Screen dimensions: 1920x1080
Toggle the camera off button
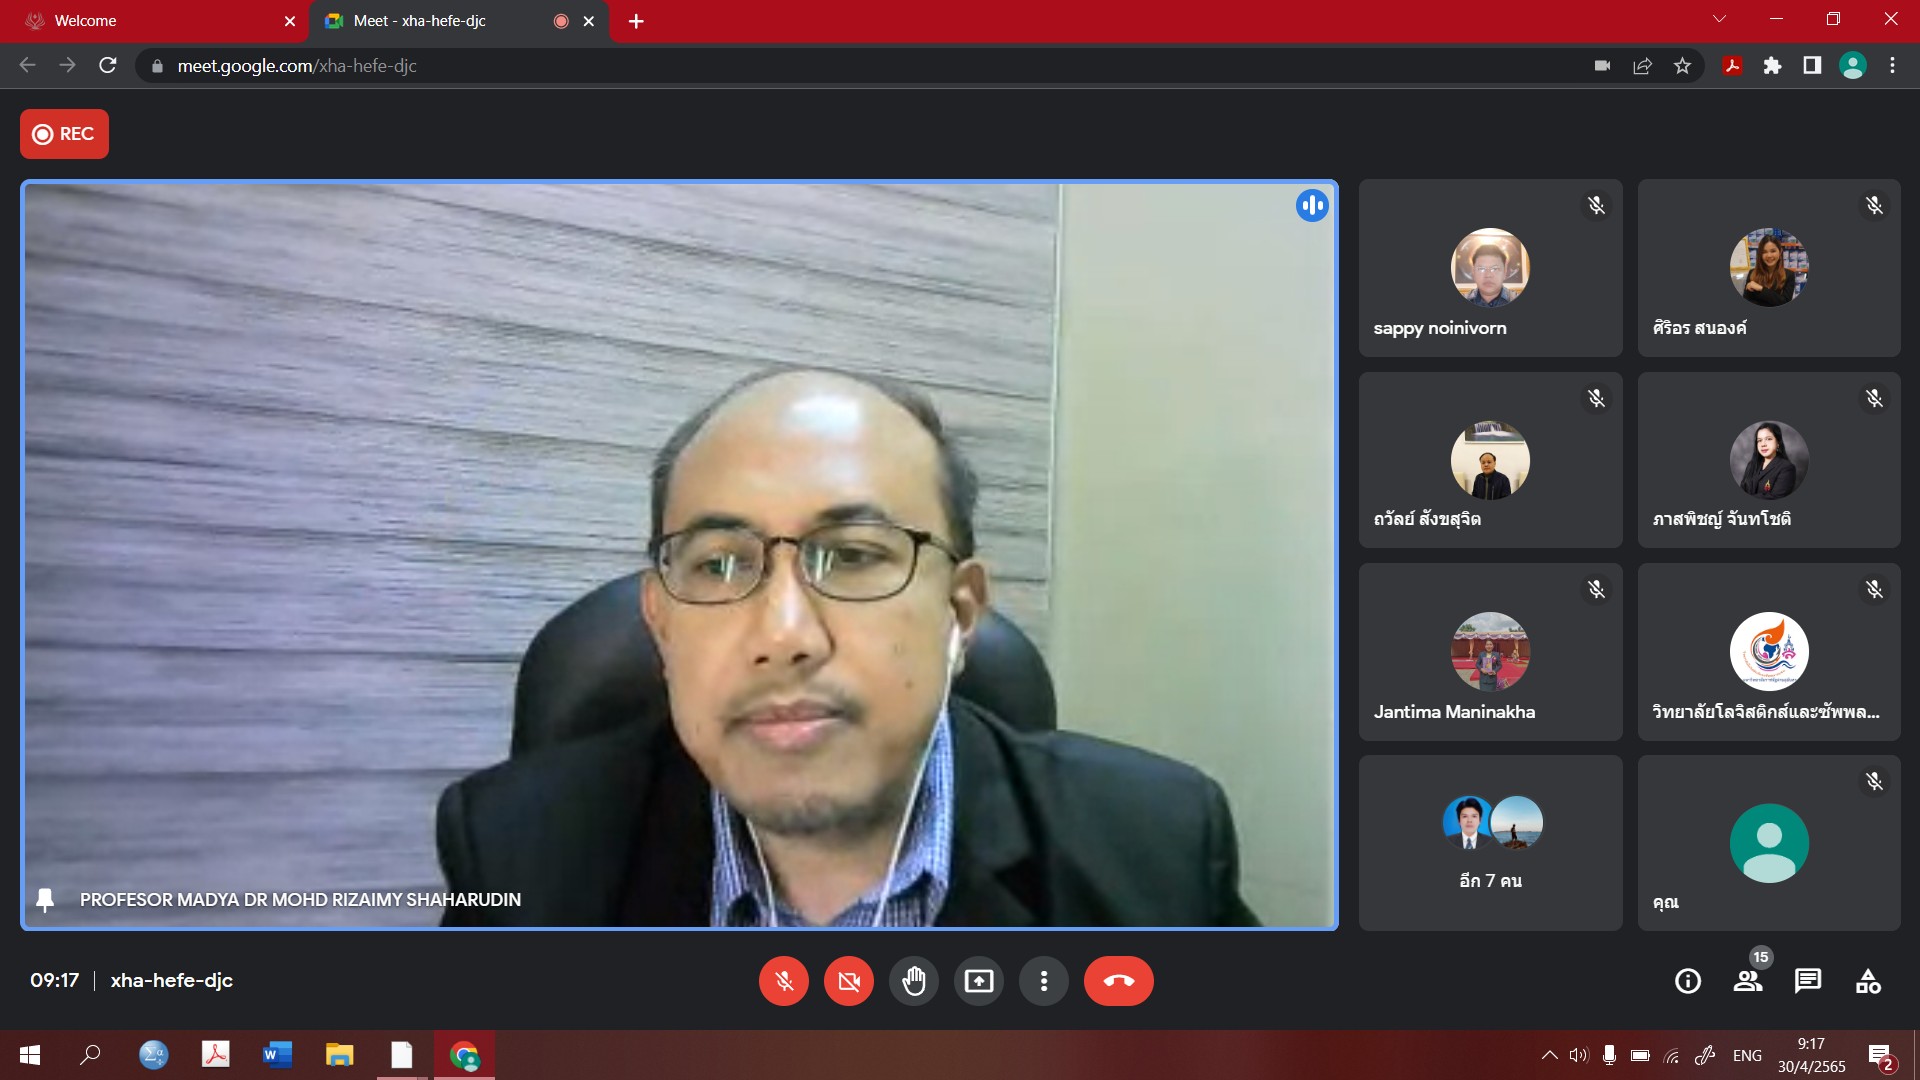coord(848,981)
